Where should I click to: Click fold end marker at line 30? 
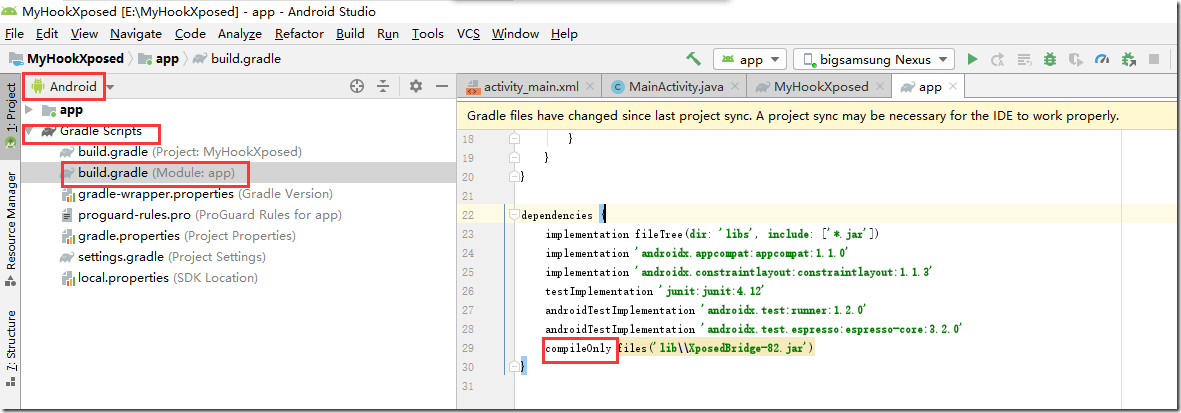[x=514, y=367]
